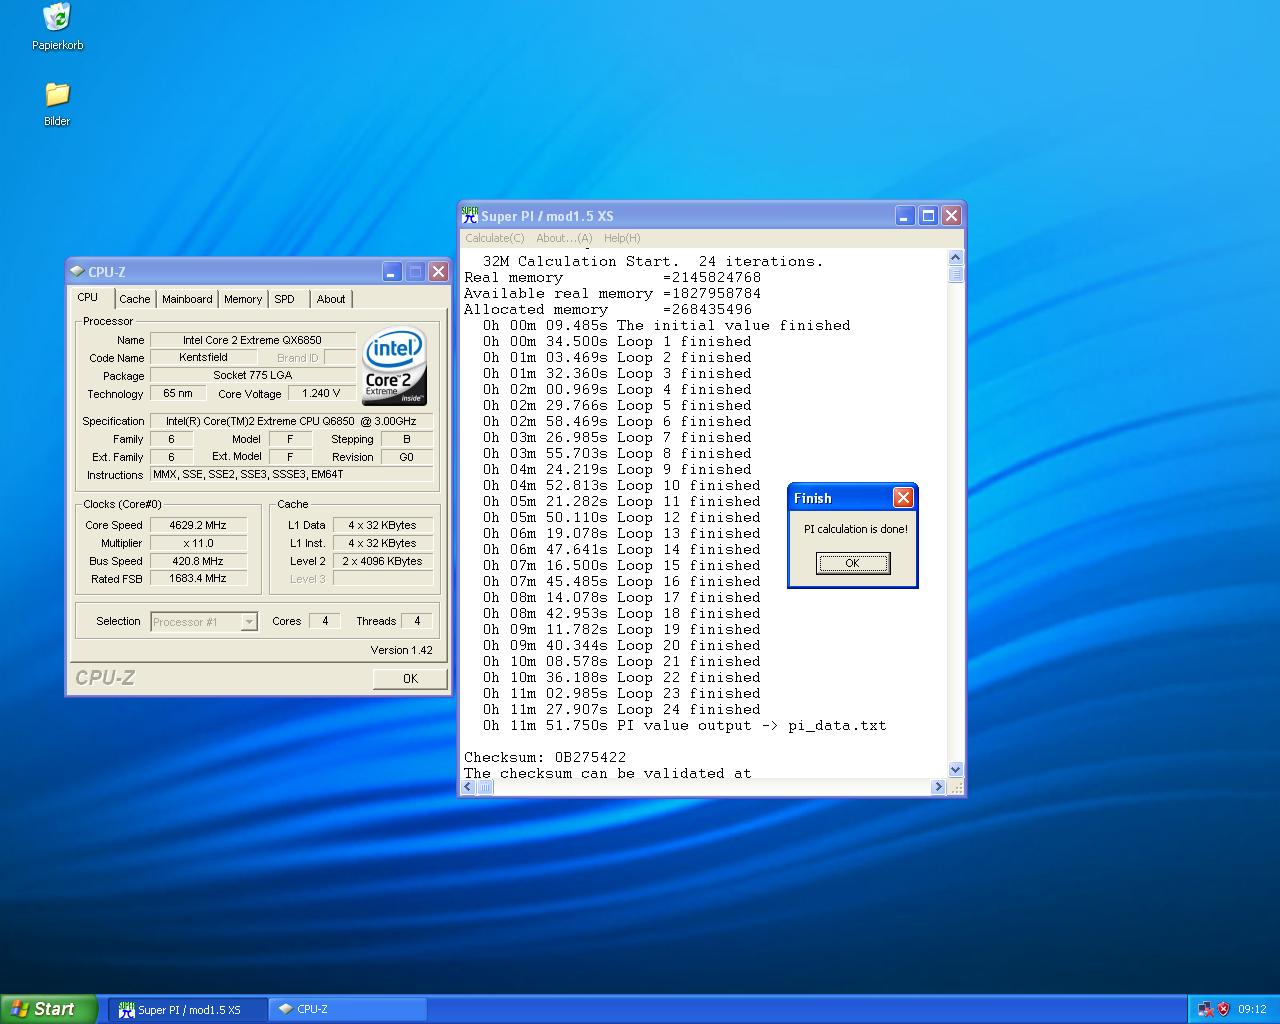Click the 'PI value output -> pi_data.txt' line
Viewport: 1280px width, 1024px height.
coord(685,726)
